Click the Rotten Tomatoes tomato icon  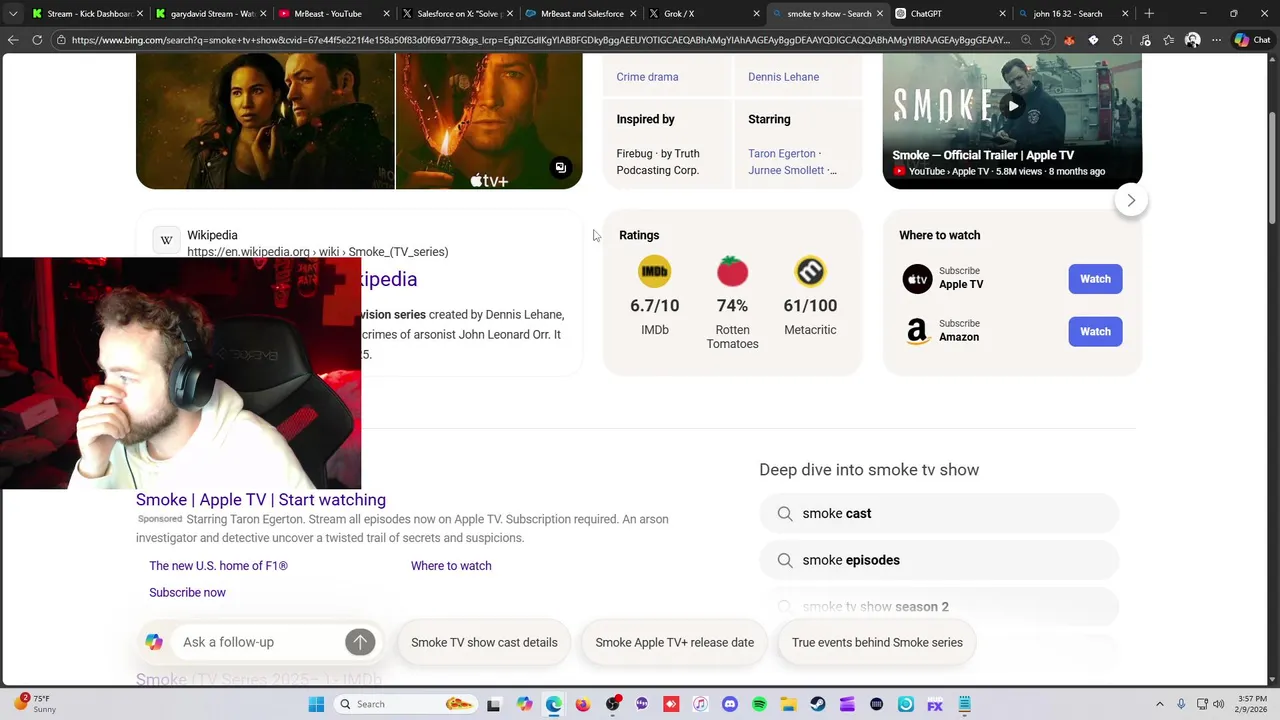point(732,271)
